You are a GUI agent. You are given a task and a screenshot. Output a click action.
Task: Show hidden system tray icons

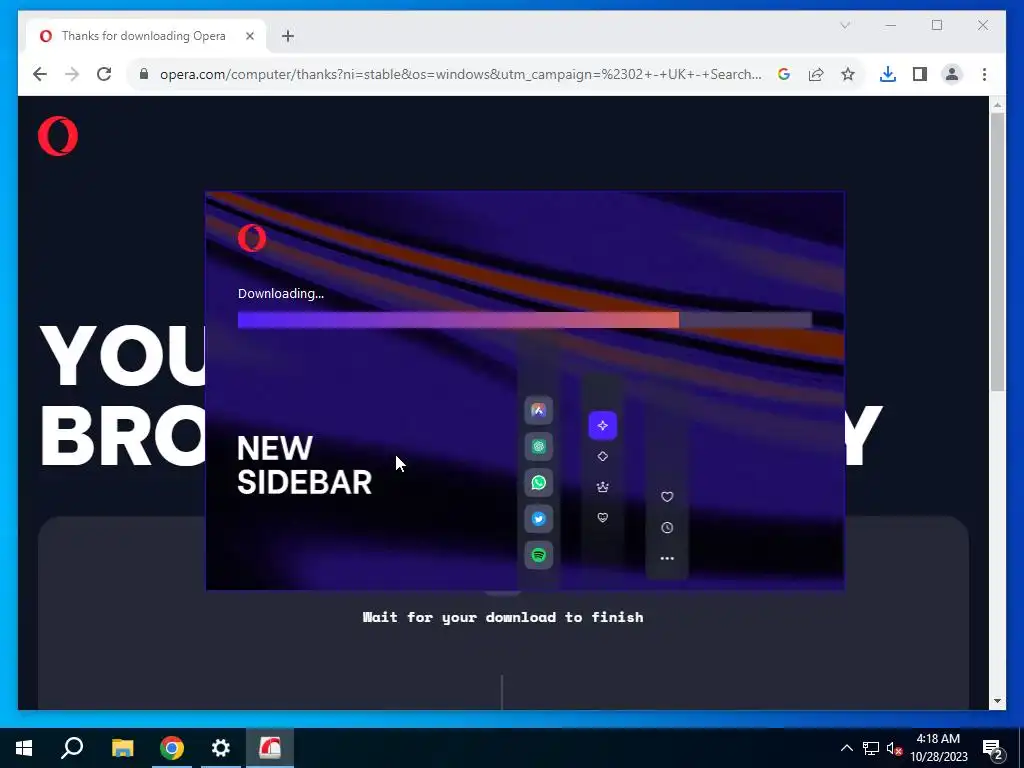click(x=846, y=748)
